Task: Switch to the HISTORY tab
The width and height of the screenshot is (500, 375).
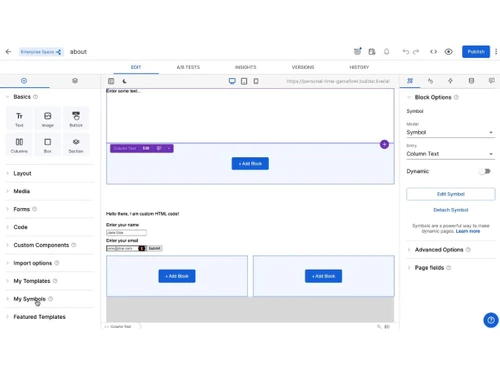Action: [x=359, y=67]
